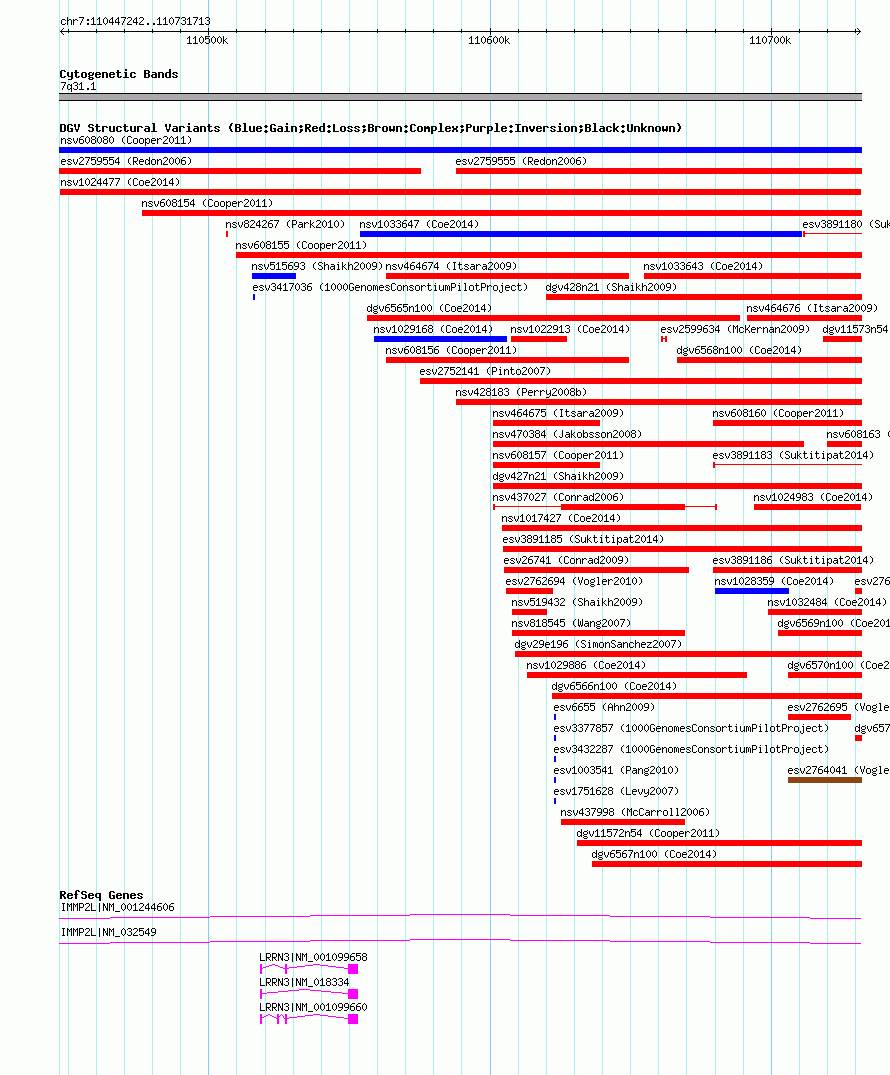Select esv3891185 (Suktitipat2014) label
The width and height of the screenshot is (890, 1075).
584,540
